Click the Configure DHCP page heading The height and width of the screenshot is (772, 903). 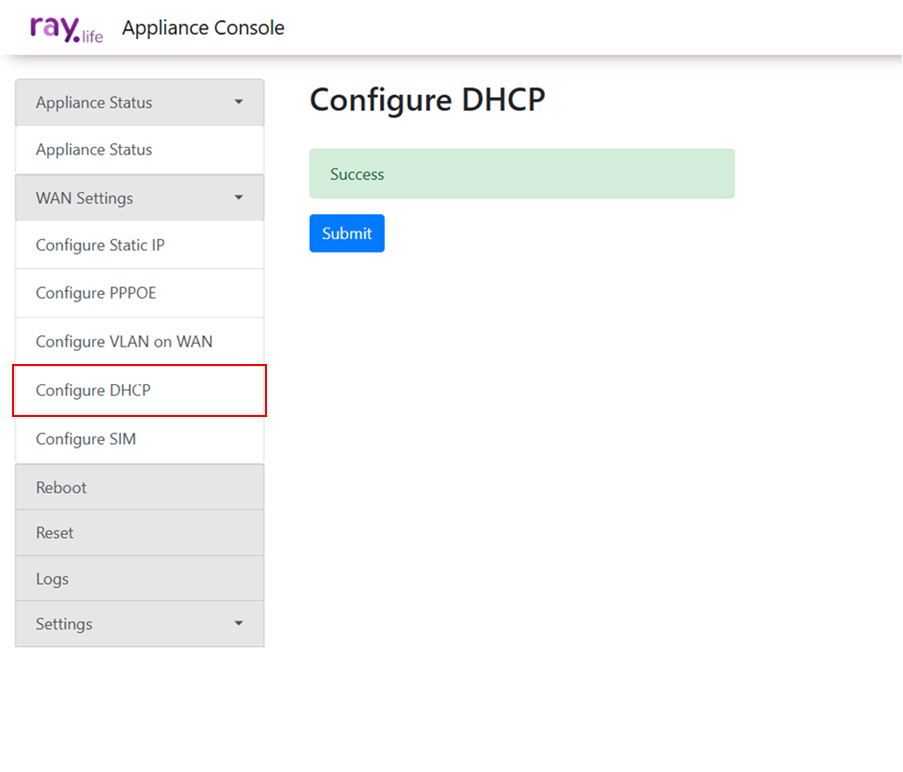pos(427,100)
